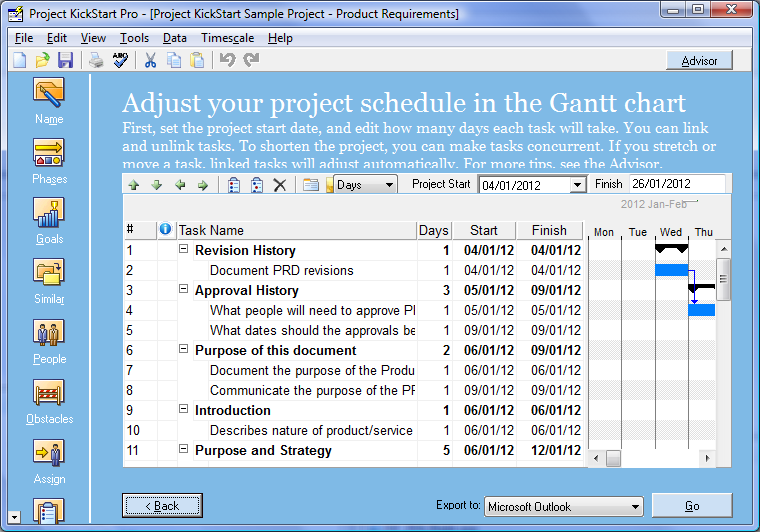Collapse the Purpose and Strategy group

(x=184, y=449)
